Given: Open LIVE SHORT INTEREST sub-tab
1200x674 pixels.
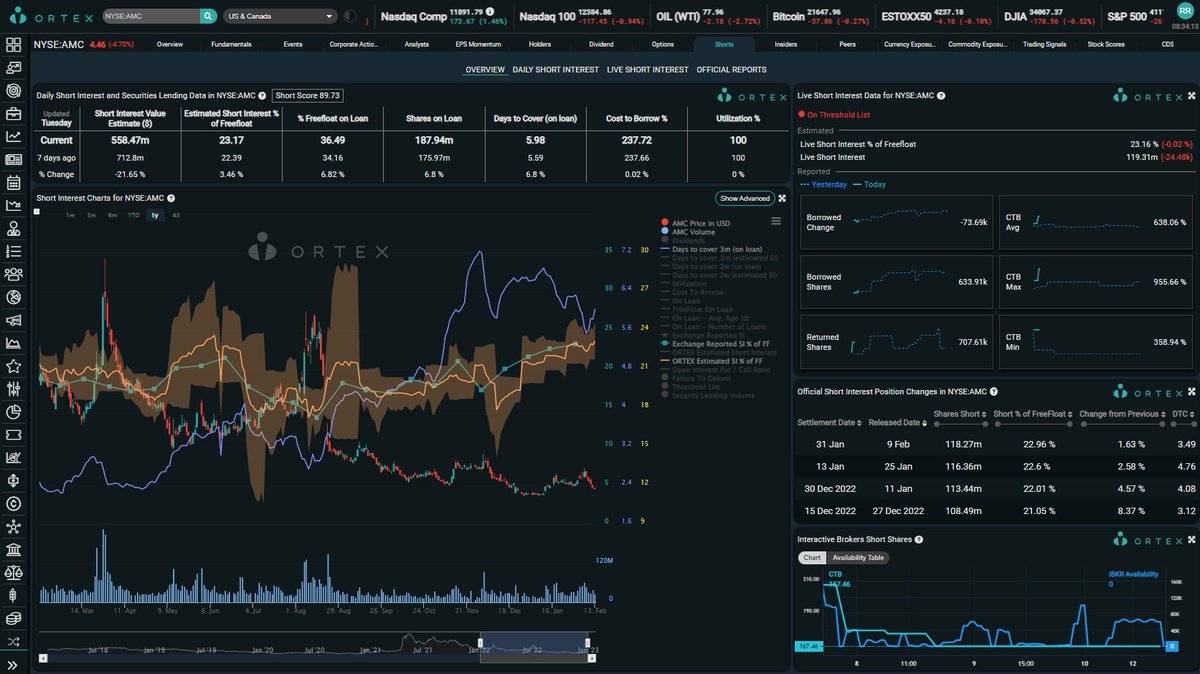Looking at the screenshot, I should click(x=647, y=70).
